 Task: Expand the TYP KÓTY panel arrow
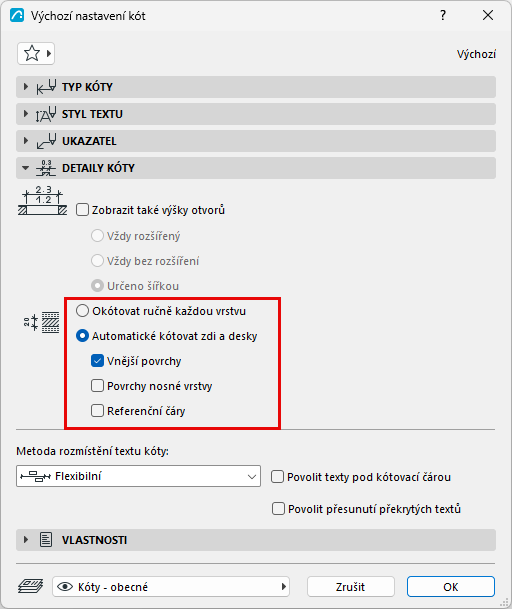[x=26, y=87]
